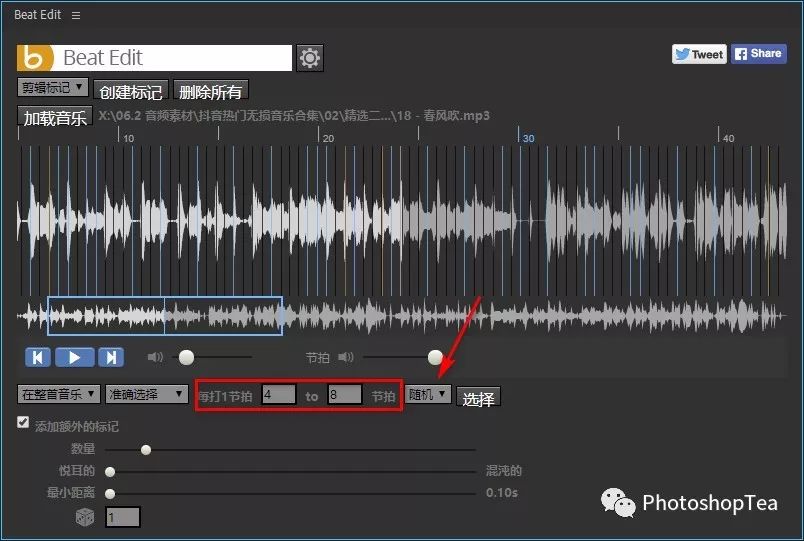
Task: Click the 创建标记 button
Action: 131,91
